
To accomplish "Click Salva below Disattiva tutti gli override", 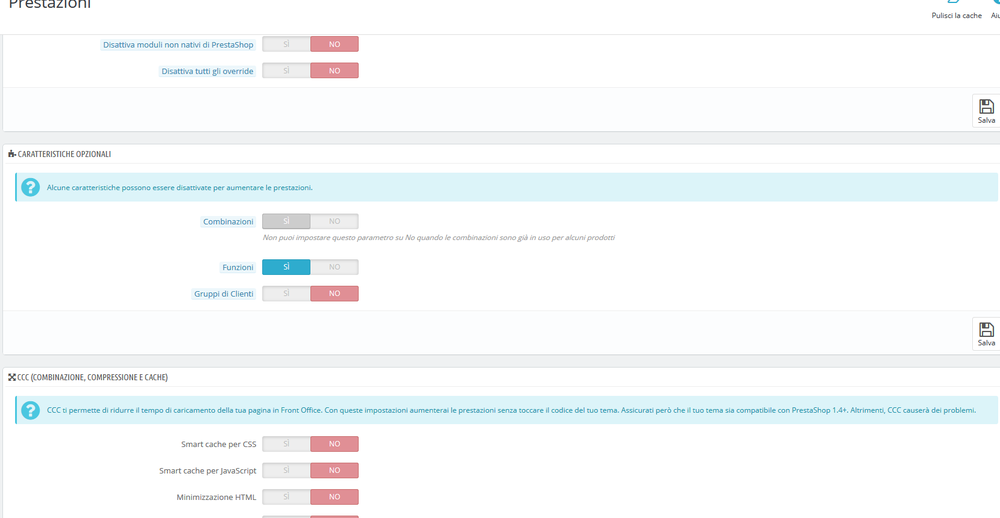I will [x=986, y=111].
